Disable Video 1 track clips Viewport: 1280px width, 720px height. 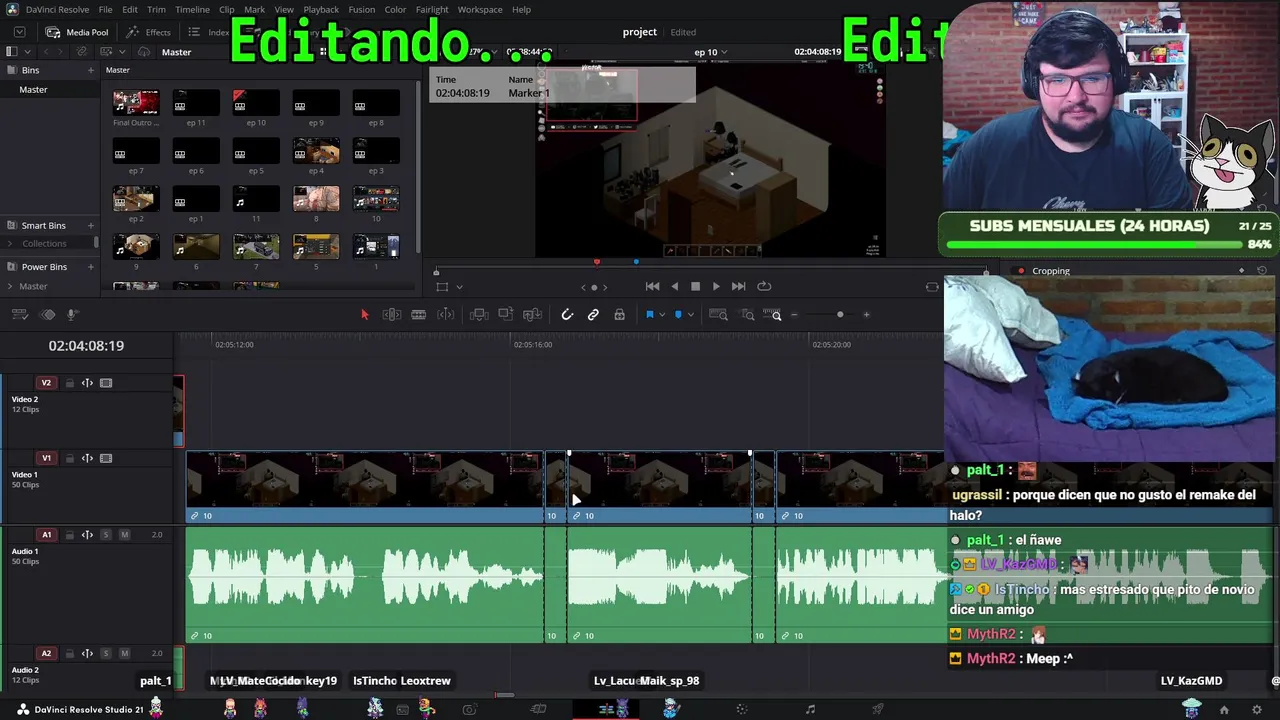[106, 458]
